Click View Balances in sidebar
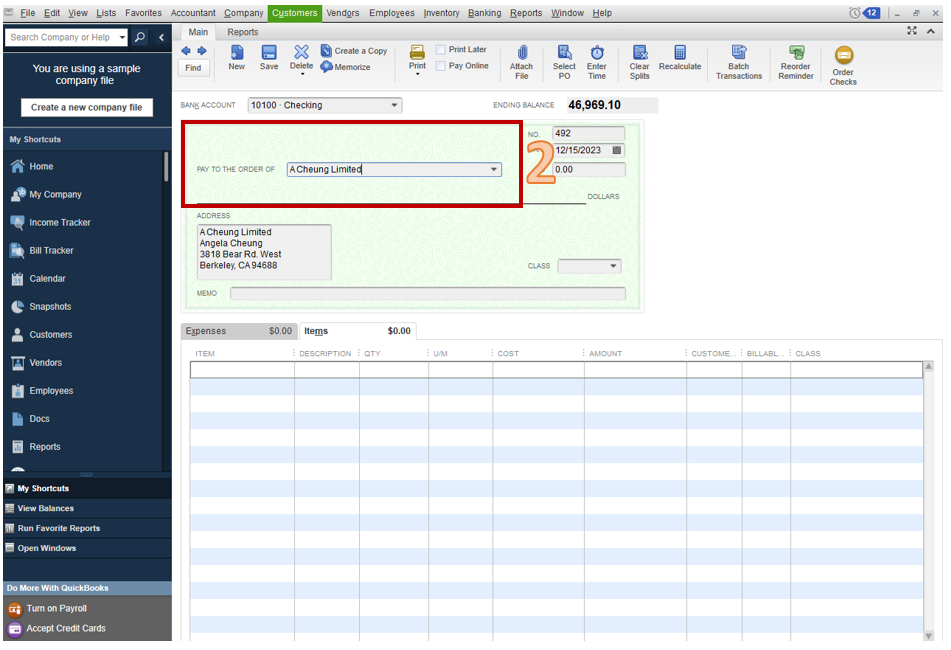The width and height of the screenshot is (951, 650). (x=45, y=509)
